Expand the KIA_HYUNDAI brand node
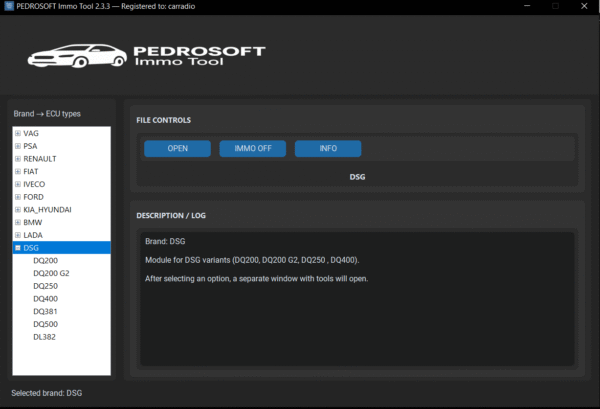 click(x=18, y=210)
